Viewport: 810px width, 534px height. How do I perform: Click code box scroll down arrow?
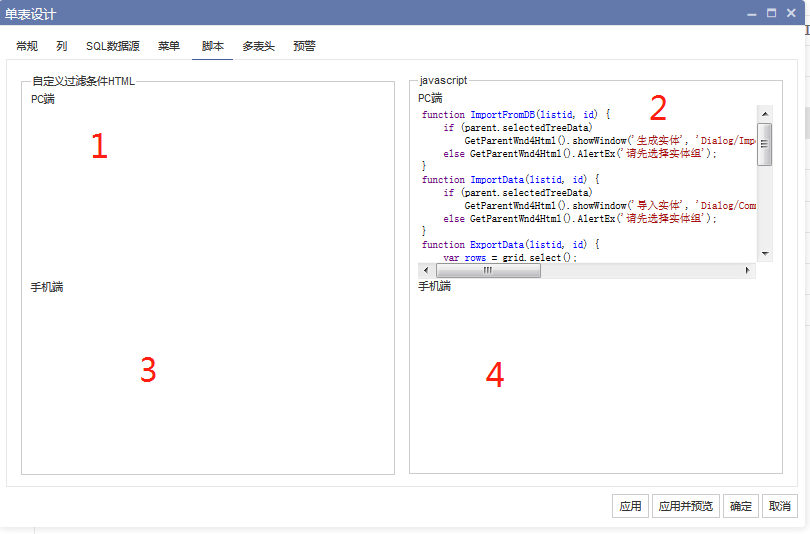click(765, 254)
